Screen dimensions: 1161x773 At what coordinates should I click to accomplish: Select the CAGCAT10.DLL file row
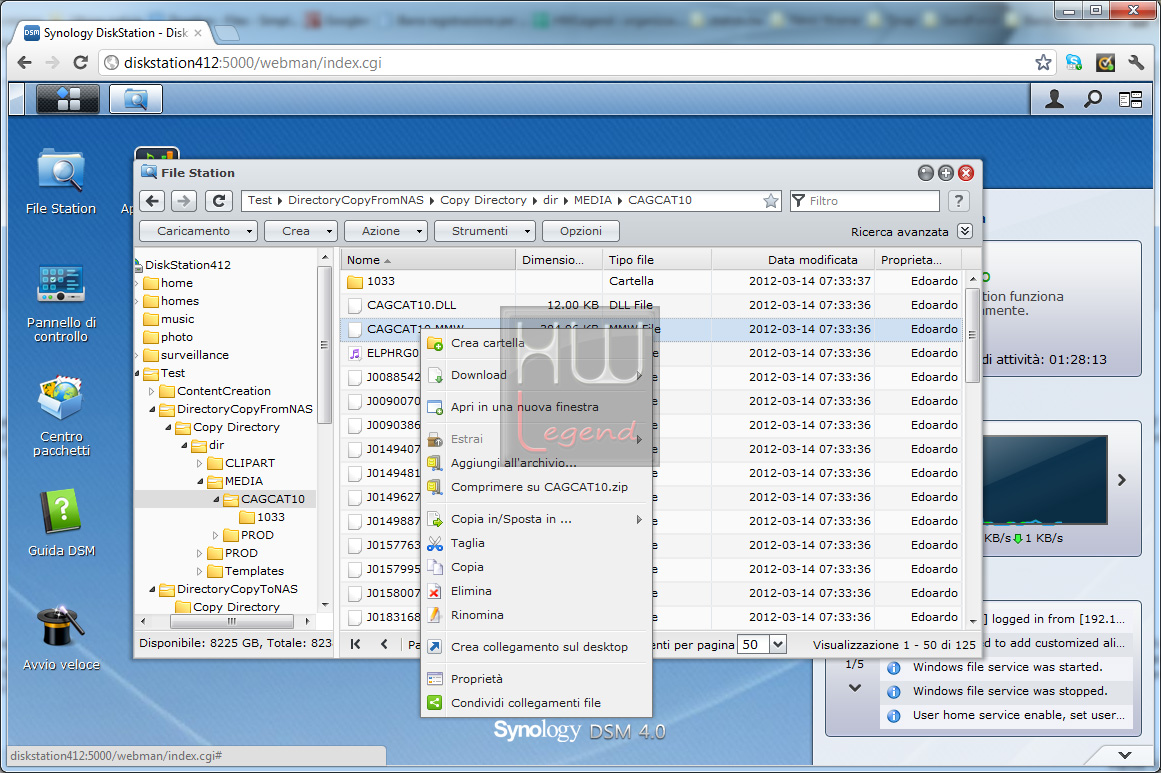[x=652, y=305]
